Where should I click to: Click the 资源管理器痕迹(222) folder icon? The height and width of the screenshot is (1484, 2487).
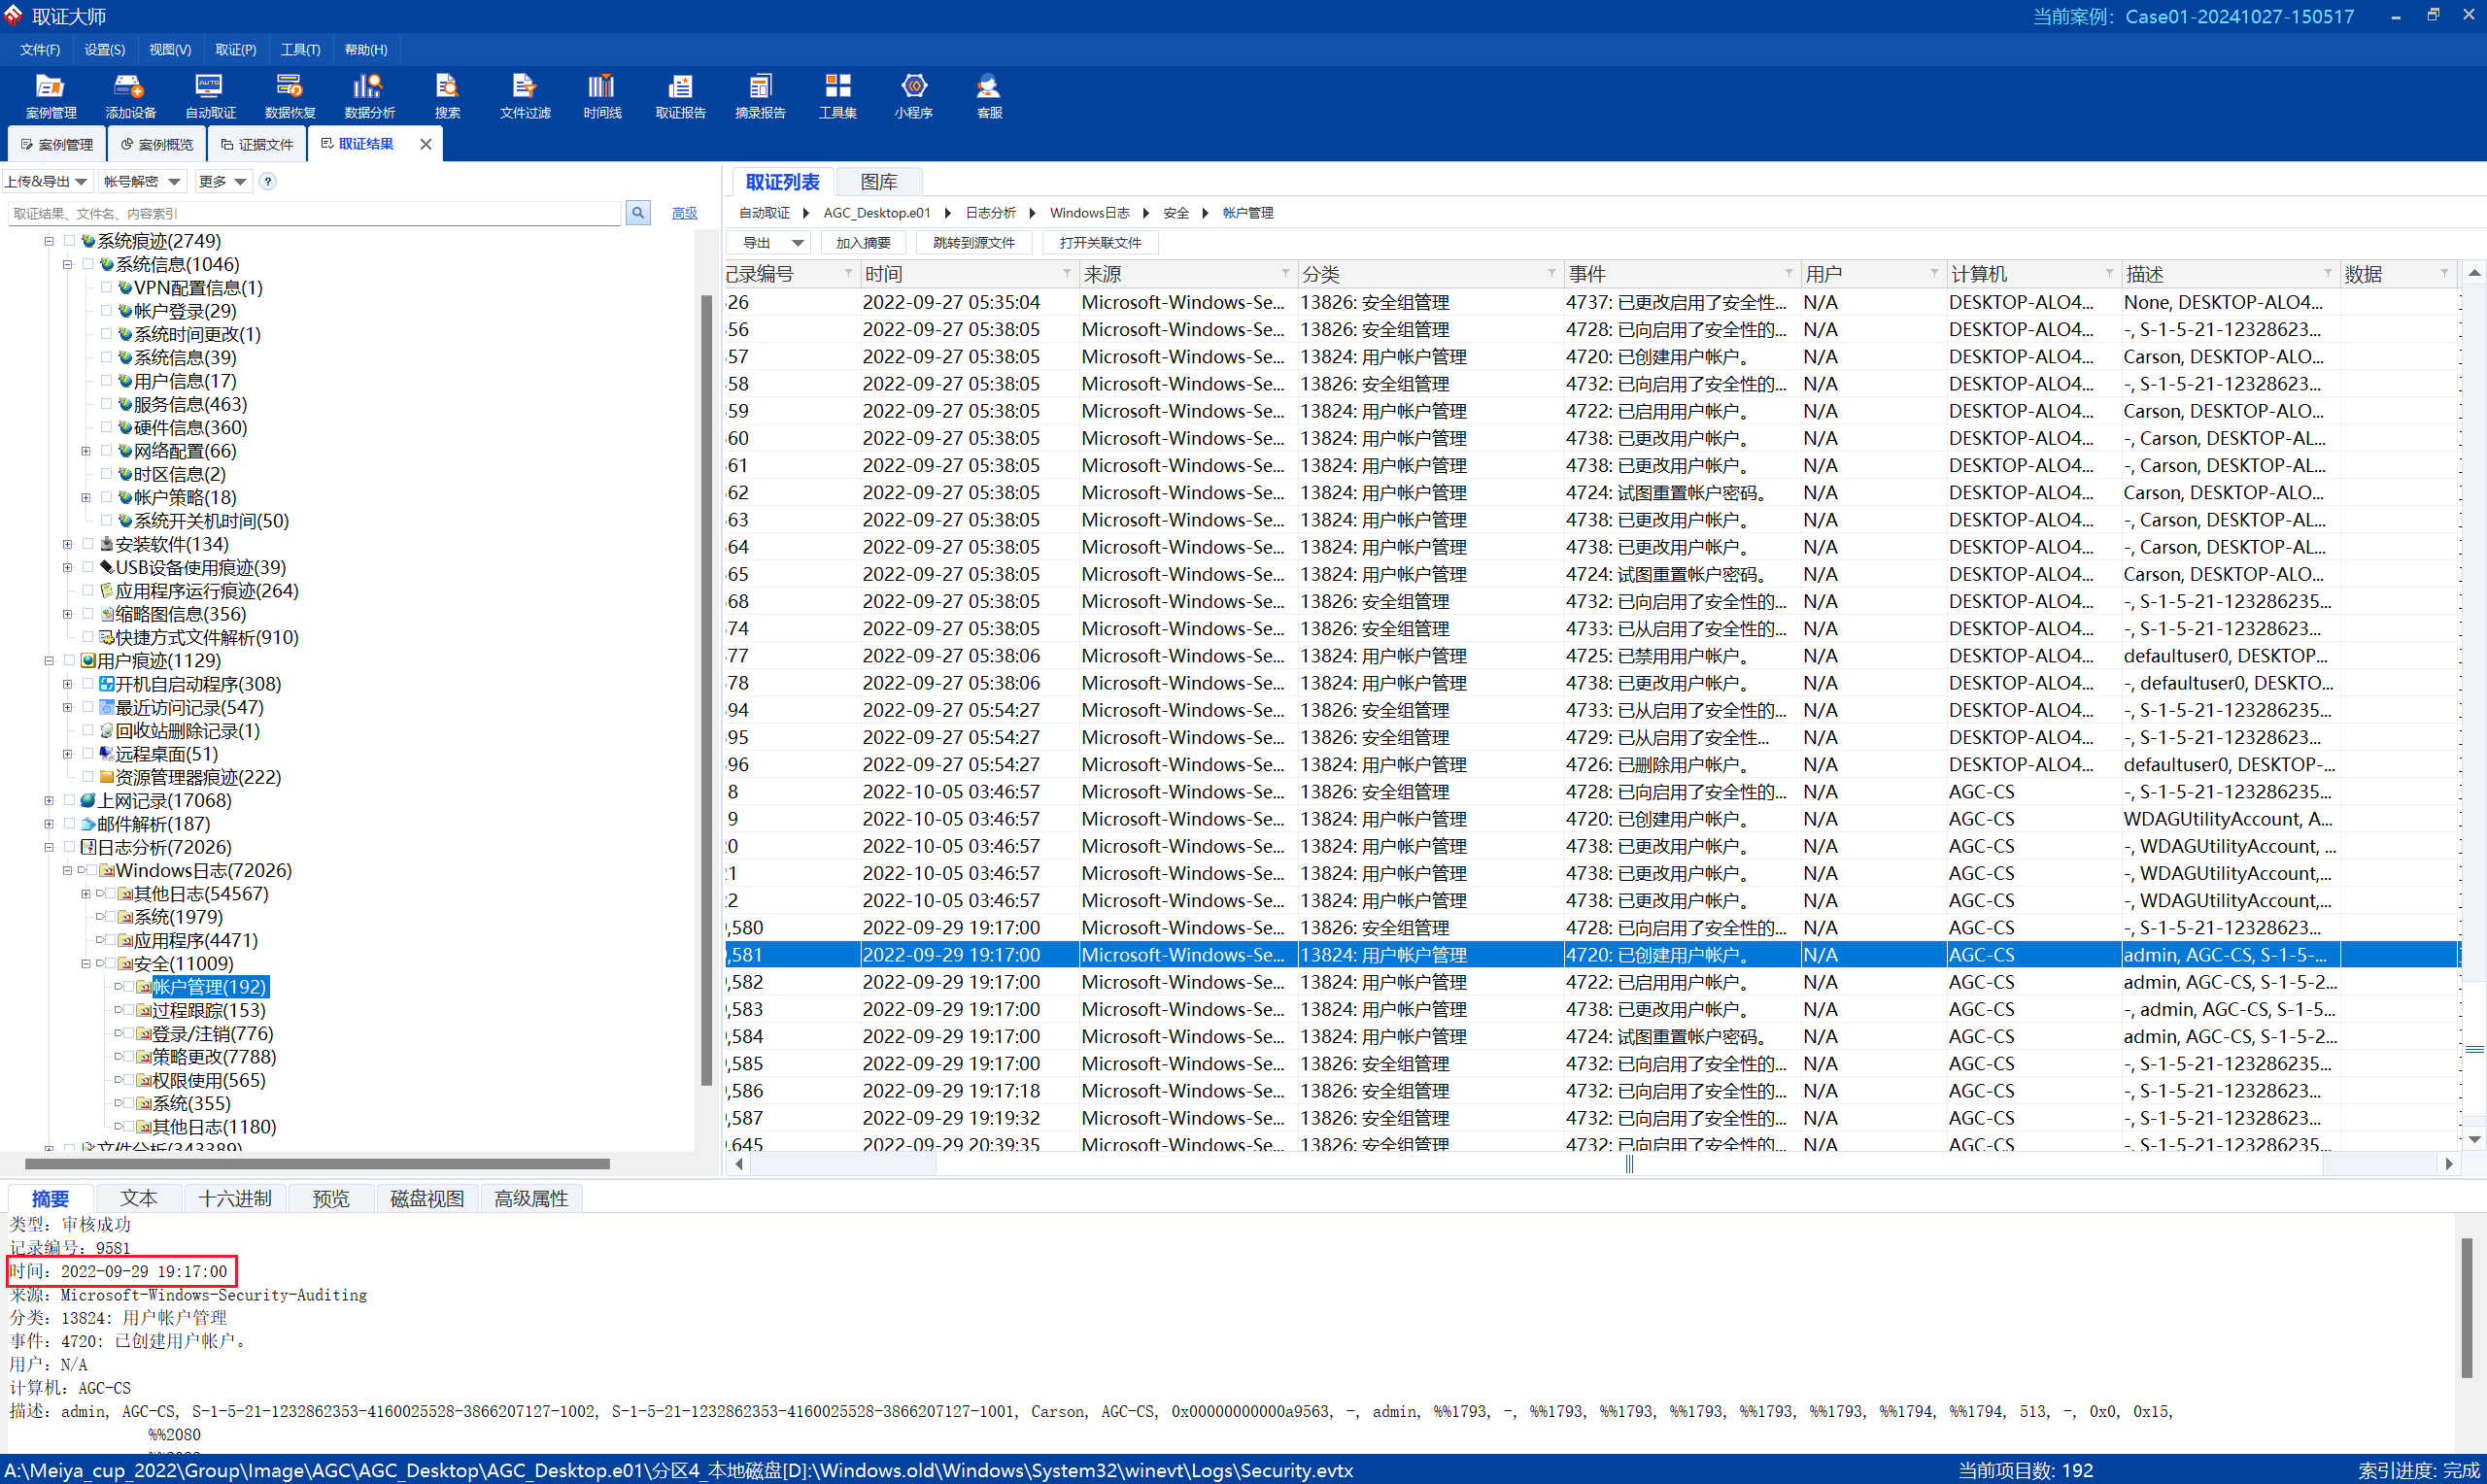tap(106, 777)
